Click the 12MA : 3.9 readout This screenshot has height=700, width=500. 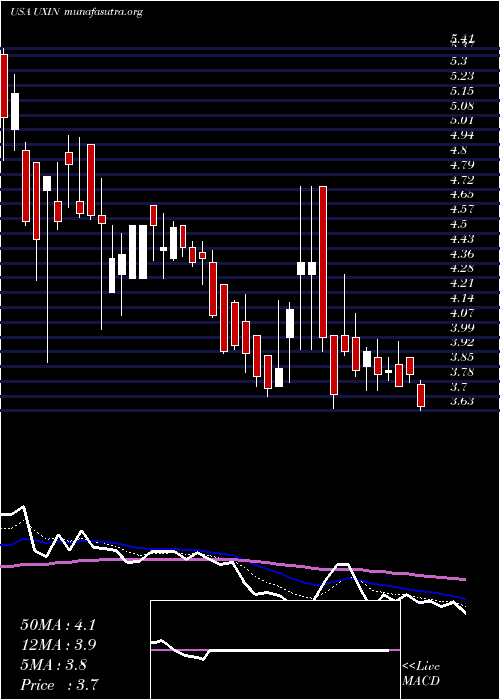[x=58, y=645]
